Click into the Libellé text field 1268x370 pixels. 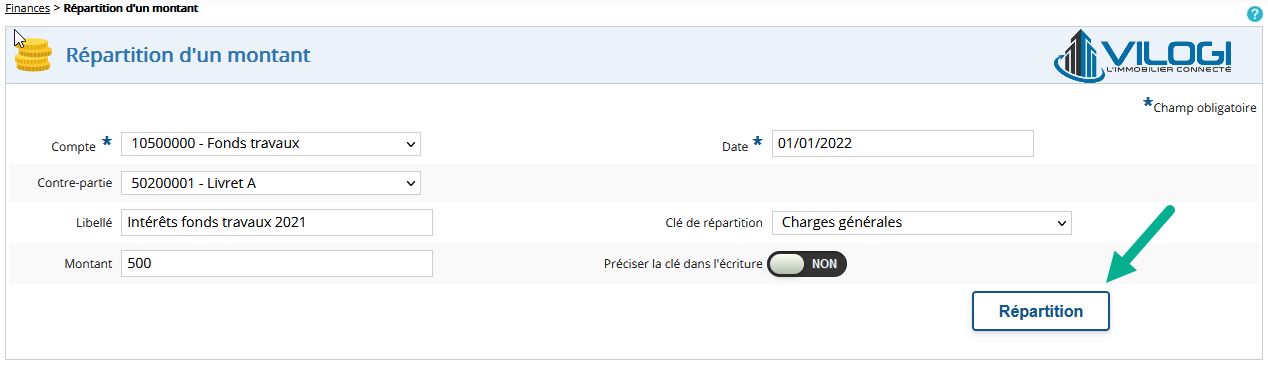(x=277, y=223)
